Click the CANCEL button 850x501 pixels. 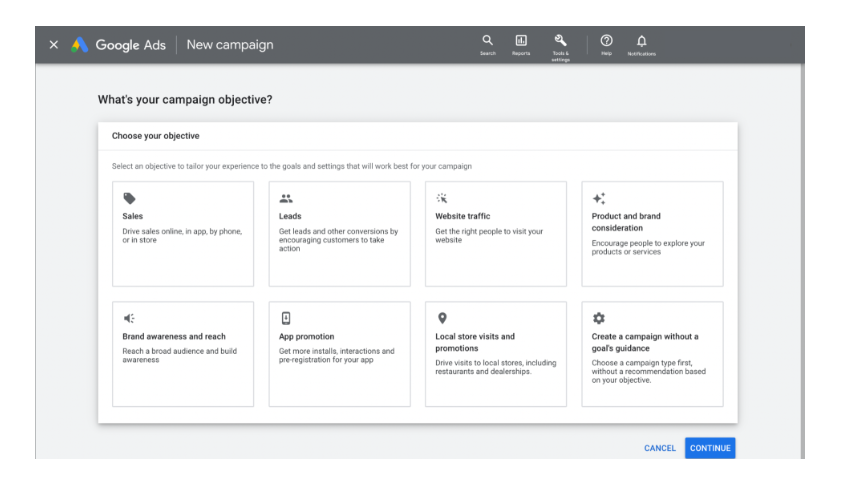[660, 448]
